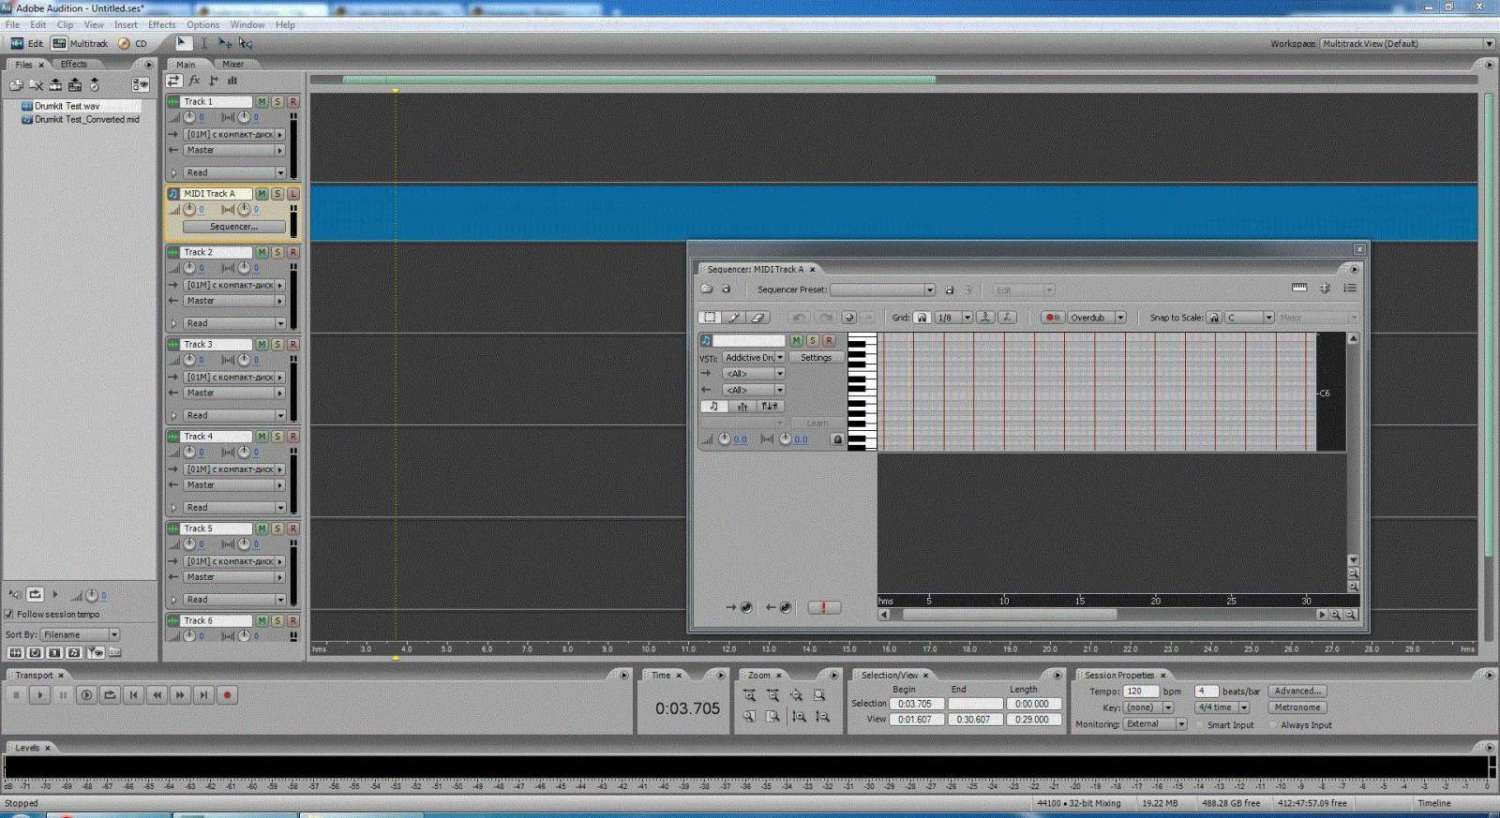Select Drumkit Test_Converted.mid file
Image resolution: width=1500 pixels, height=818 pixels.
pyautogui.click(x=87, y=120)
